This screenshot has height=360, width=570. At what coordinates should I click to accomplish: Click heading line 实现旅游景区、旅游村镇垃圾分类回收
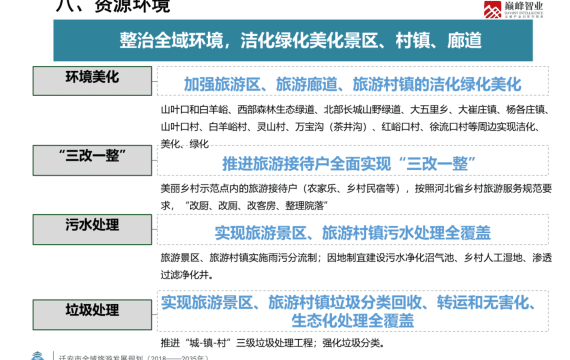(x=349, y=303)
